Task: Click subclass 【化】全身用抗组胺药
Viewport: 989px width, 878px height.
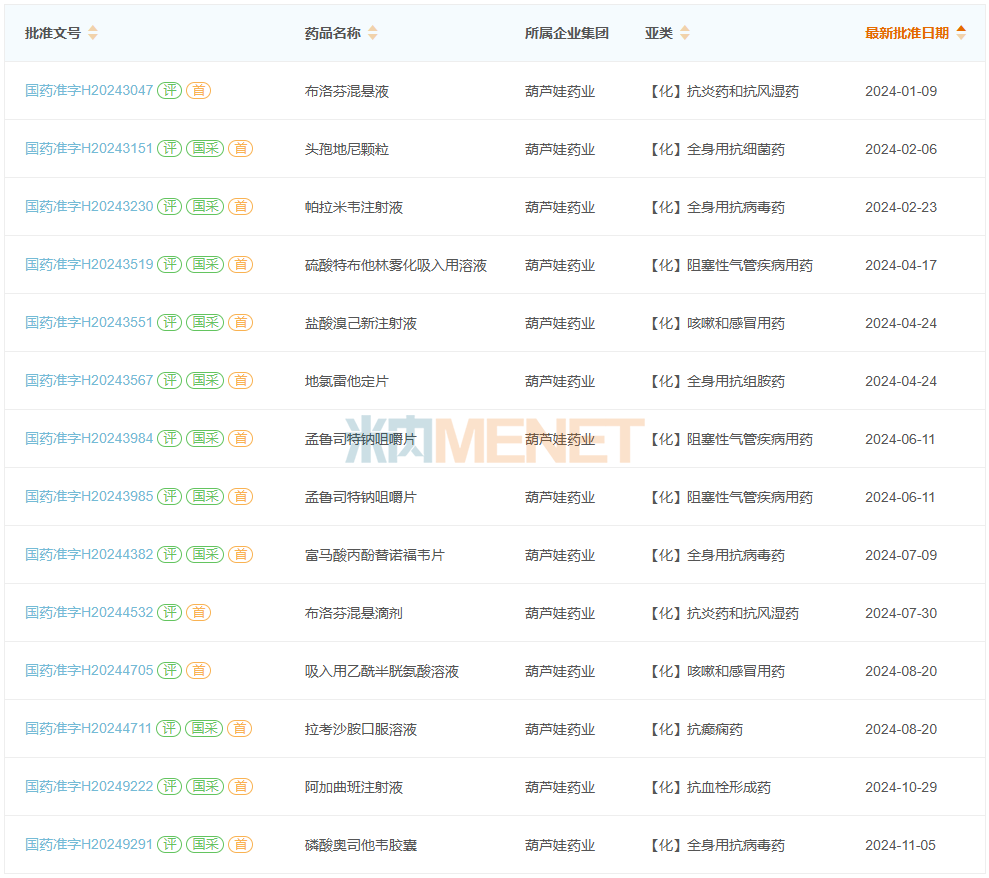Action: coord(715,382)
